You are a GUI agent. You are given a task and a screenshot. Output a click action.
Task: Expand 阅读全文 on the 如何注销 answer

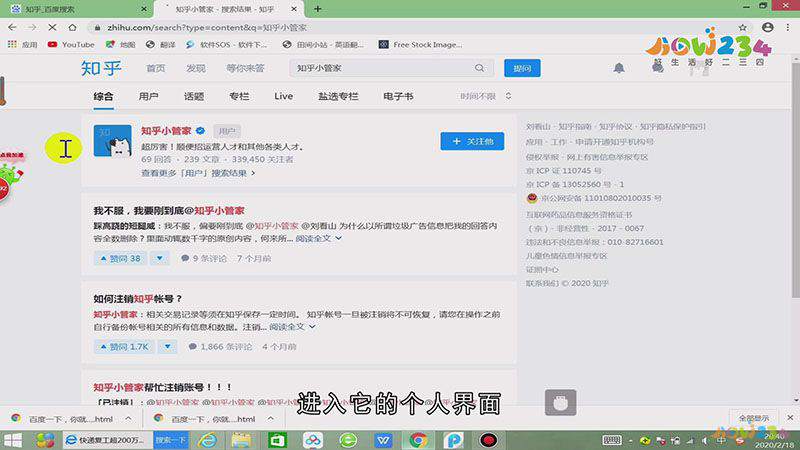click(x=292, y=327)
